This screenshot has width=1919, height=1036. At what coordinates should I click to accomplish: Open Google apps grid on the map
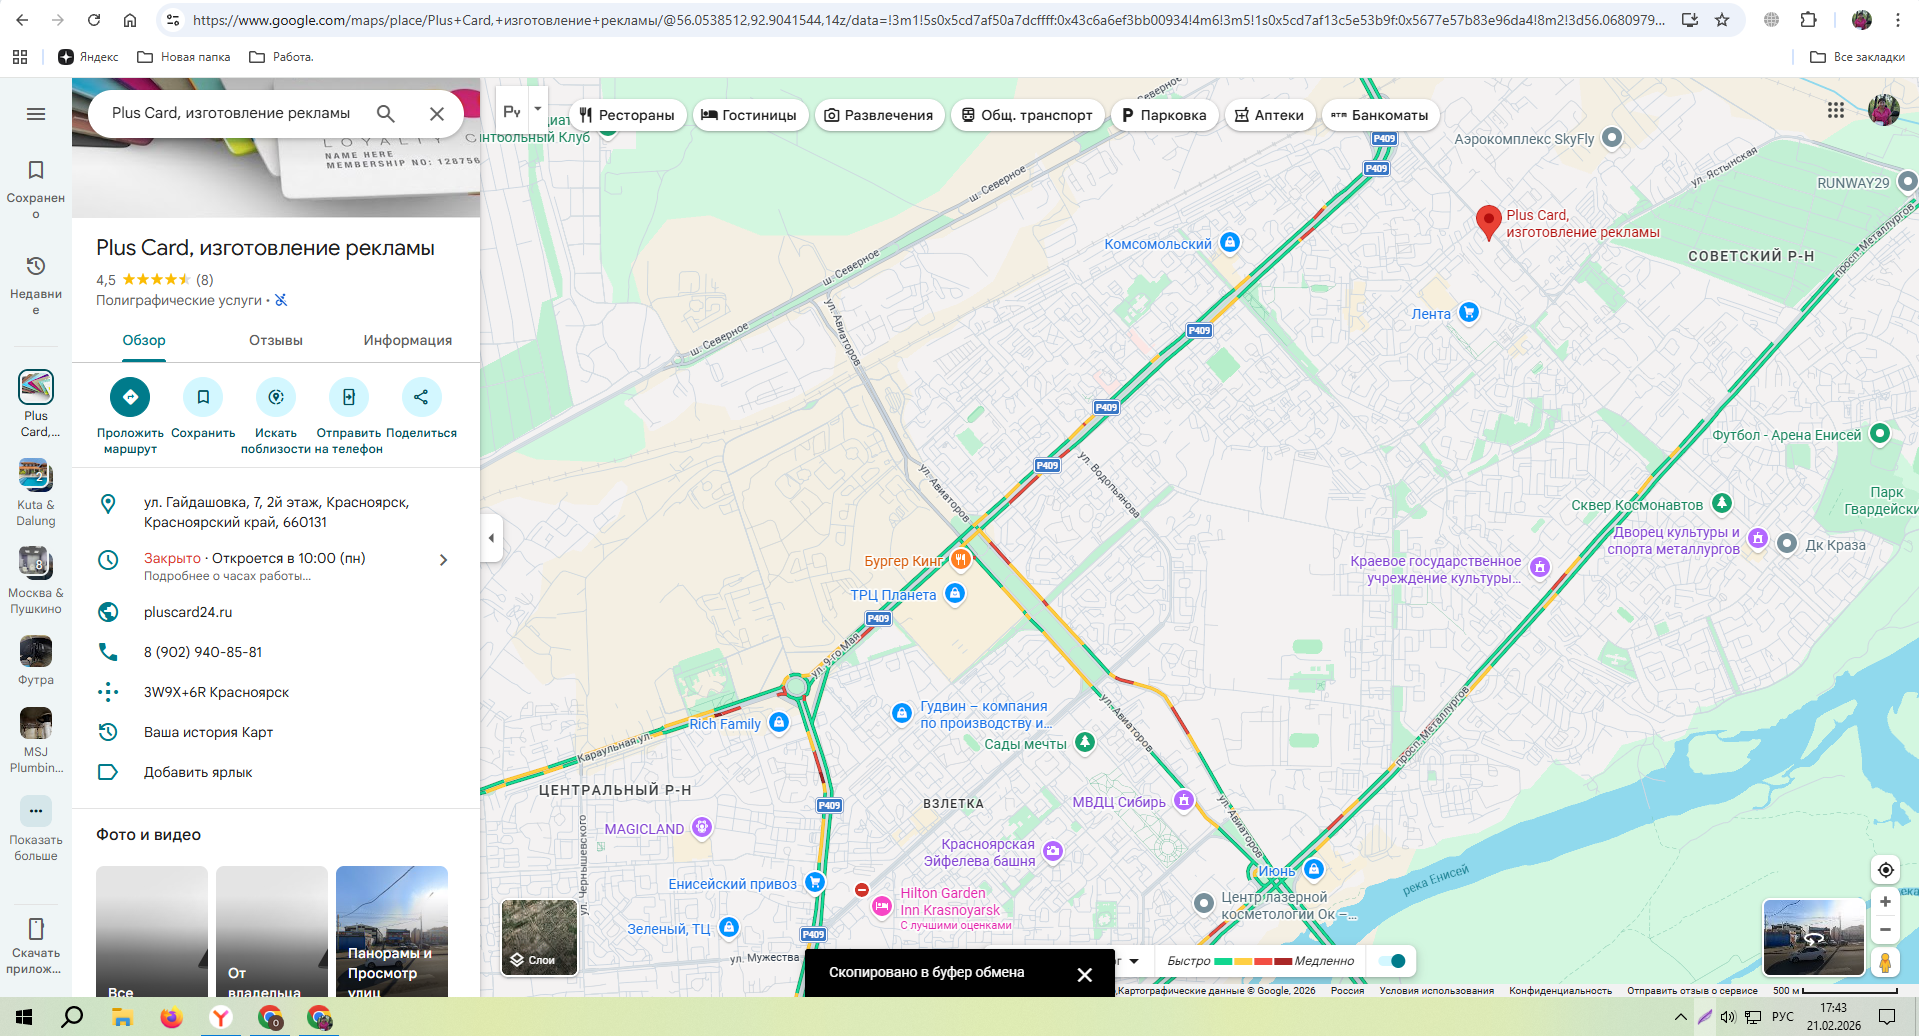click(x=1836, y=110)
